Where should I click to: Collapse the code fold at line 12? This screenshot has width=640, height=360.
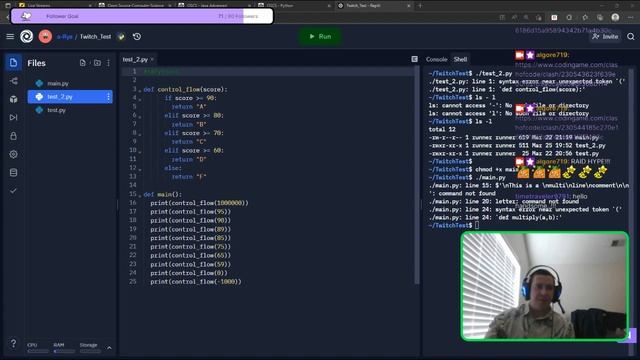140,169
